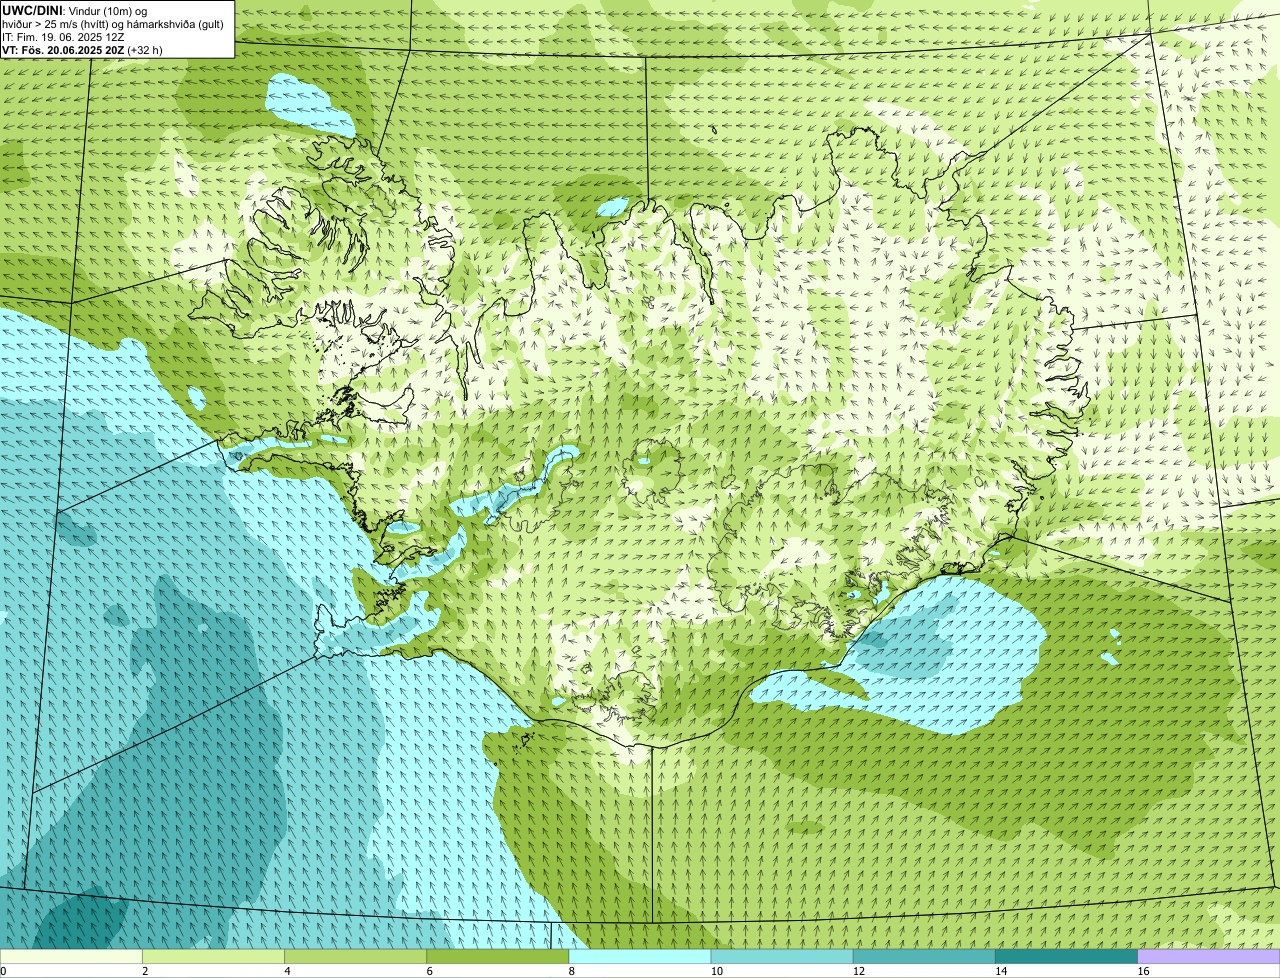Click the 0–2 m/s pale yellow legend swatch
1280x978 pixels.
pos(71,957)
